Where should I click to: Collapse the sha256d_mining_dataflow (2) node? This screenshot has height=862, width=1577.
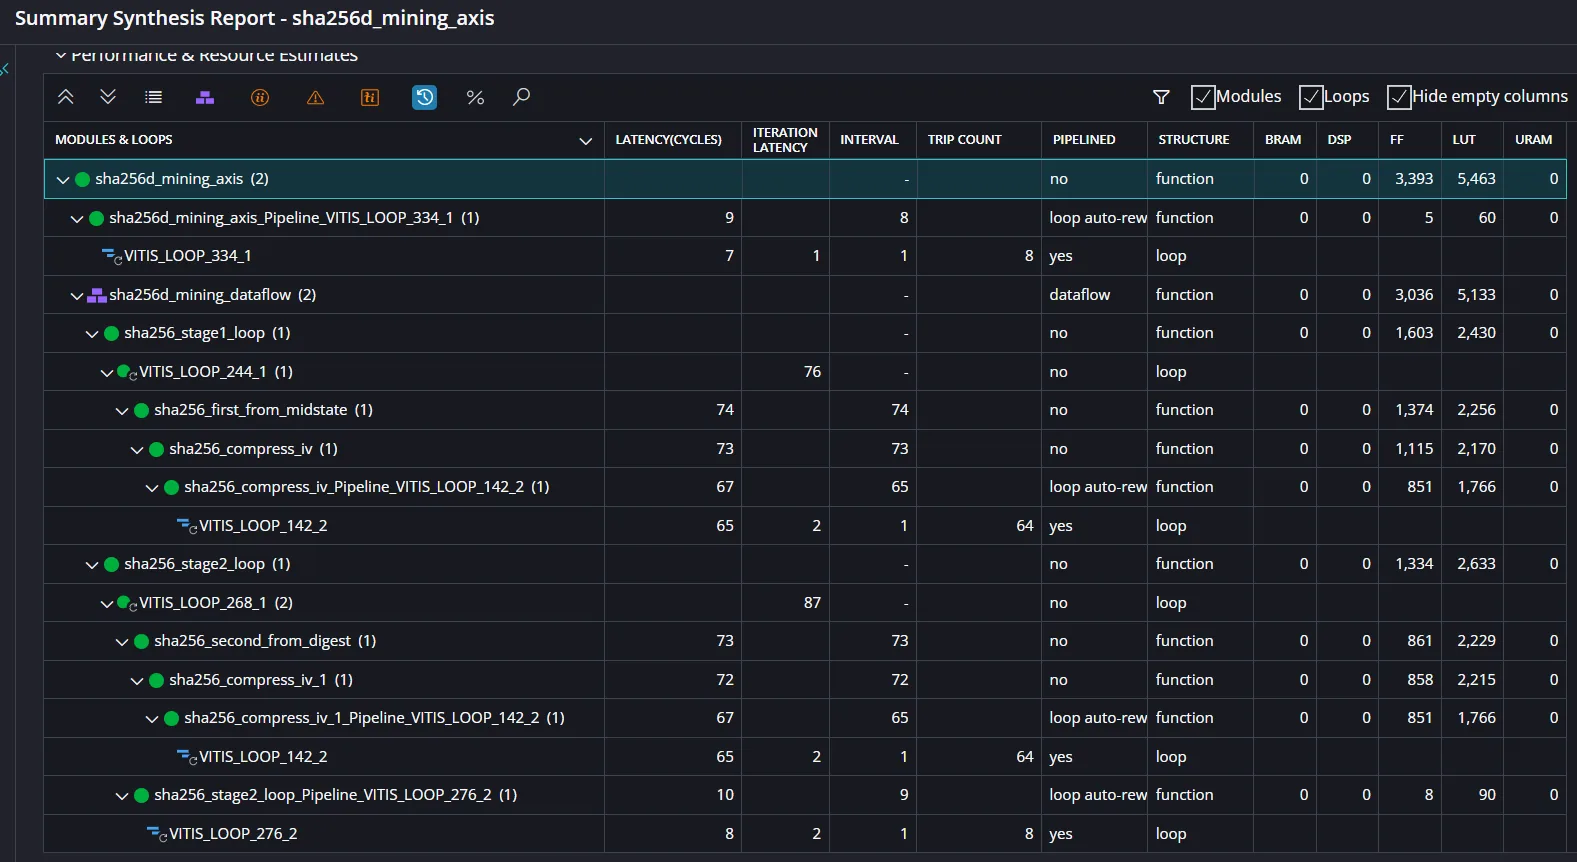coord(77,295)
